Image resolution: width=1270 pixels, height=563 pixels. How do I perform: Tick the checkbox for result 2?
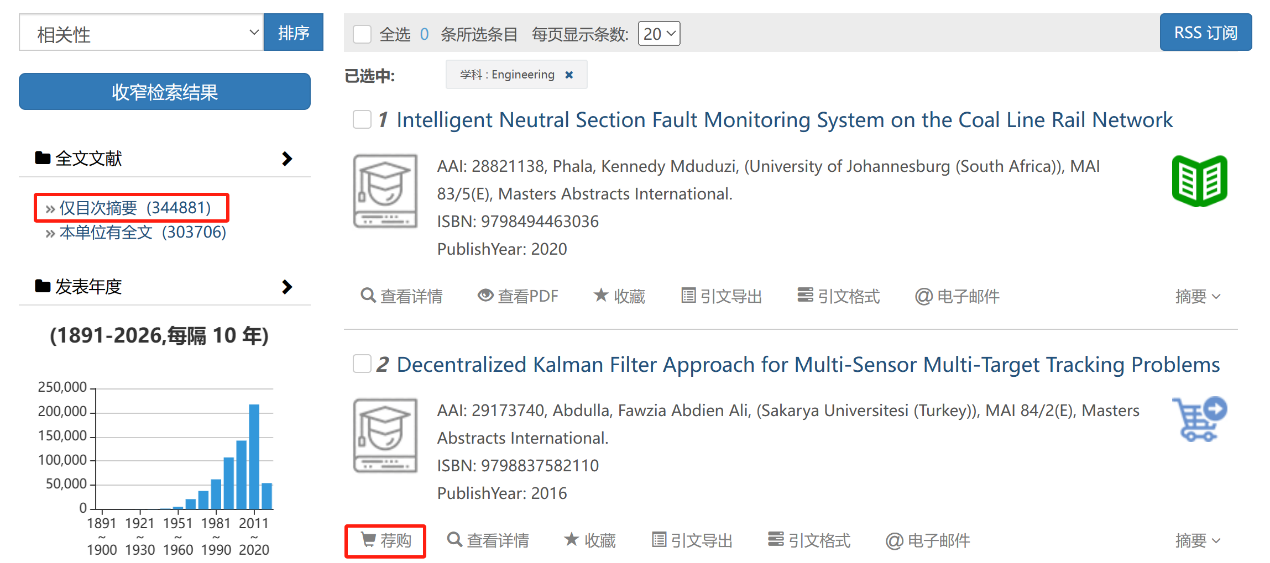click(362, 364)
